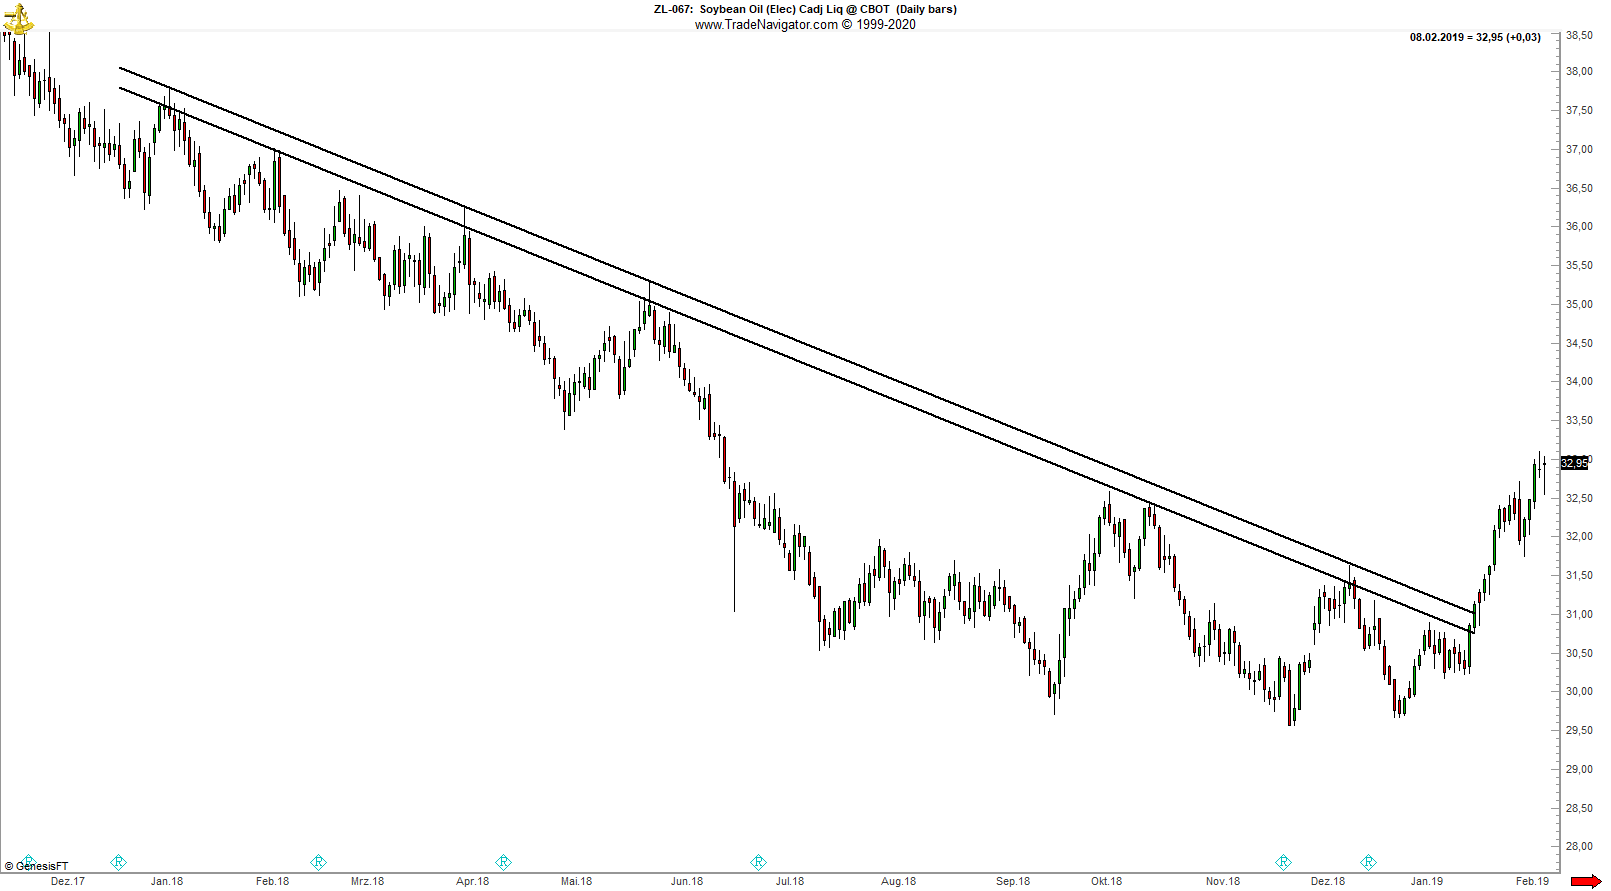Click the 34,00 price axis label

click(1579, 381)
